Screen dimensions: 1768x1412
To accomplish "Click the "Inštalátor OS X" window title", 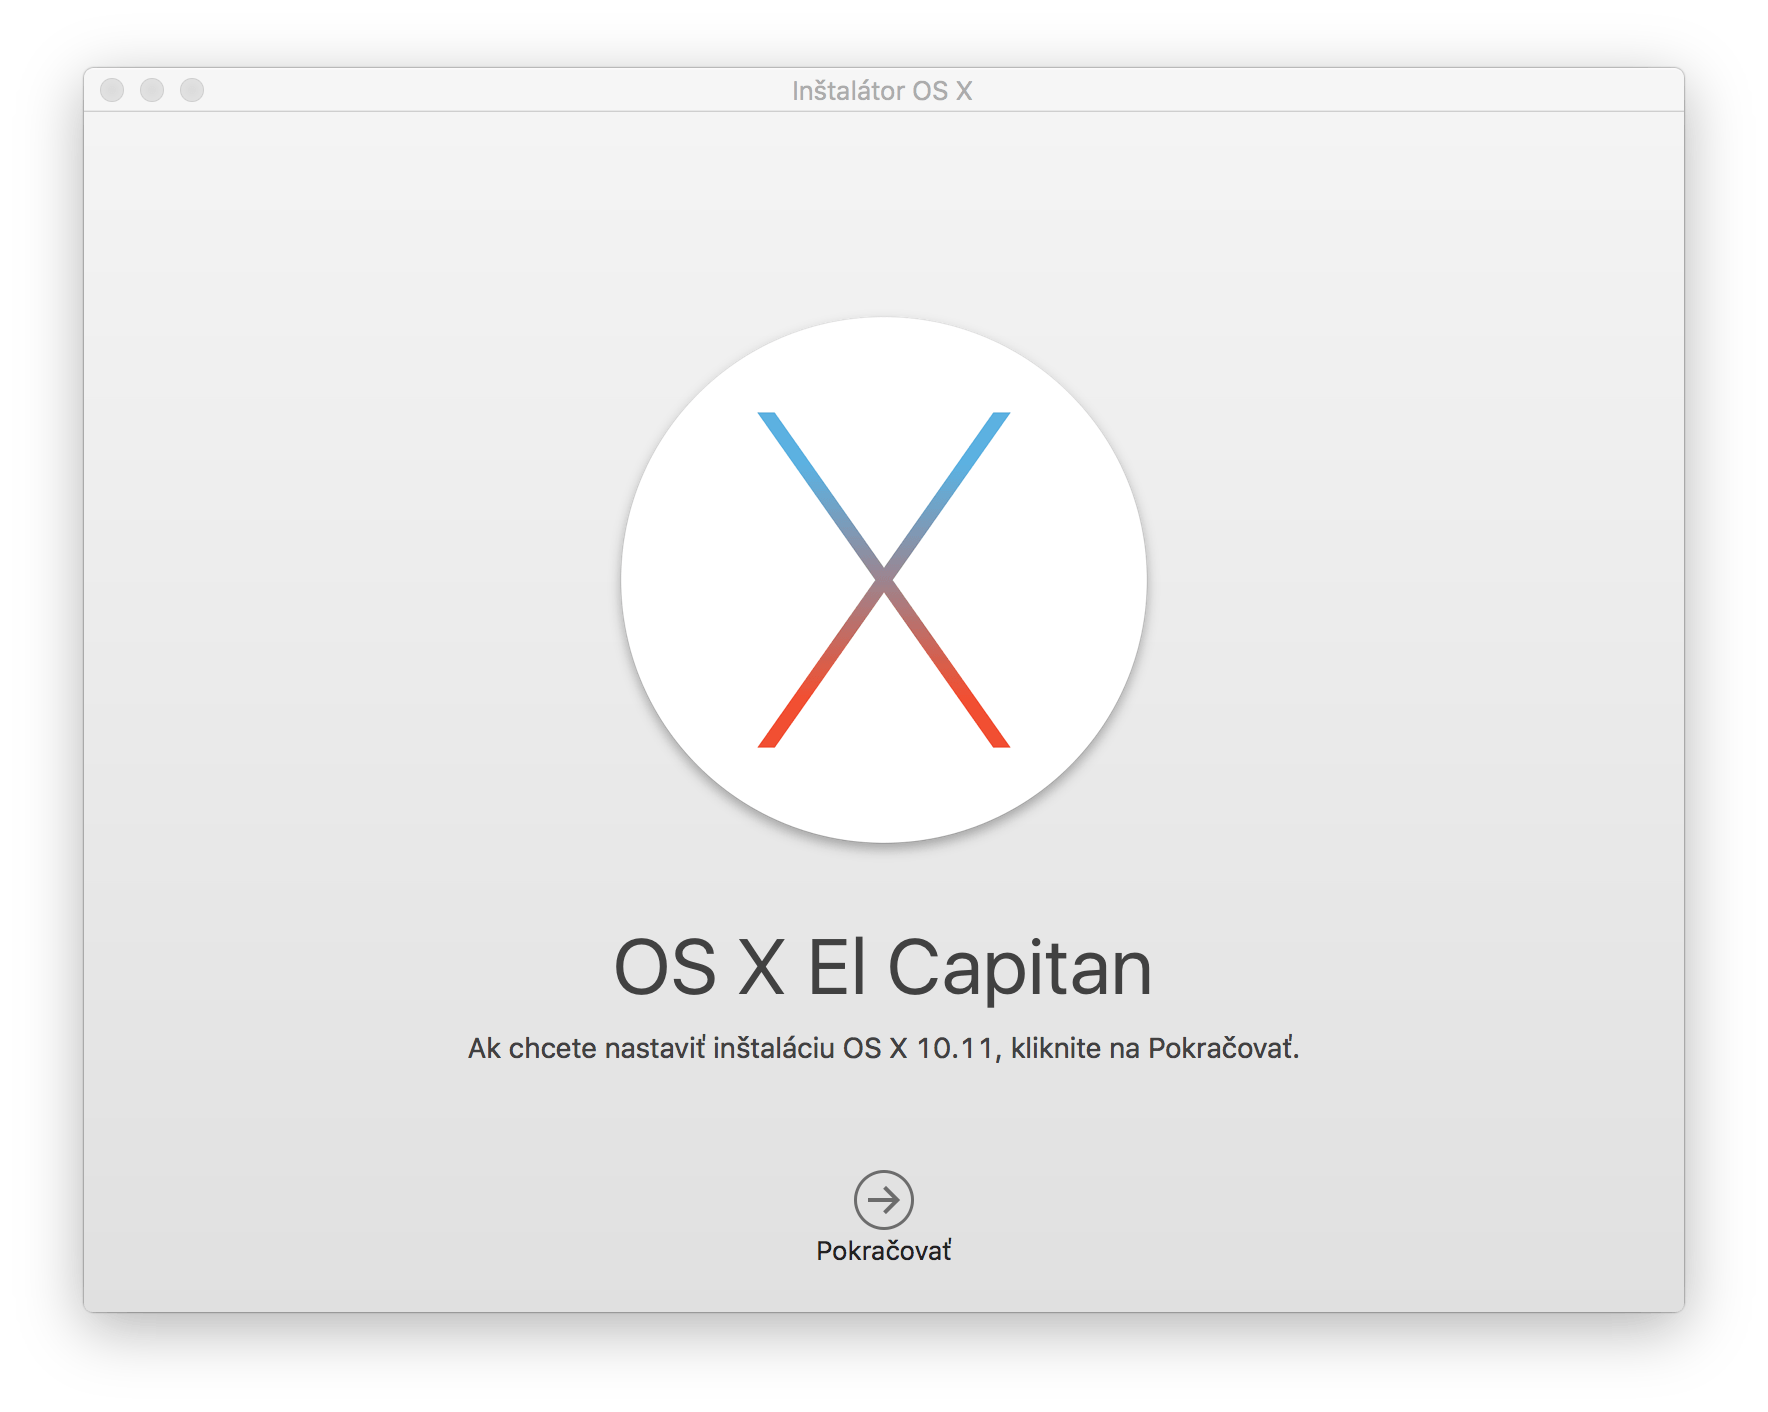I will (882, 91).
